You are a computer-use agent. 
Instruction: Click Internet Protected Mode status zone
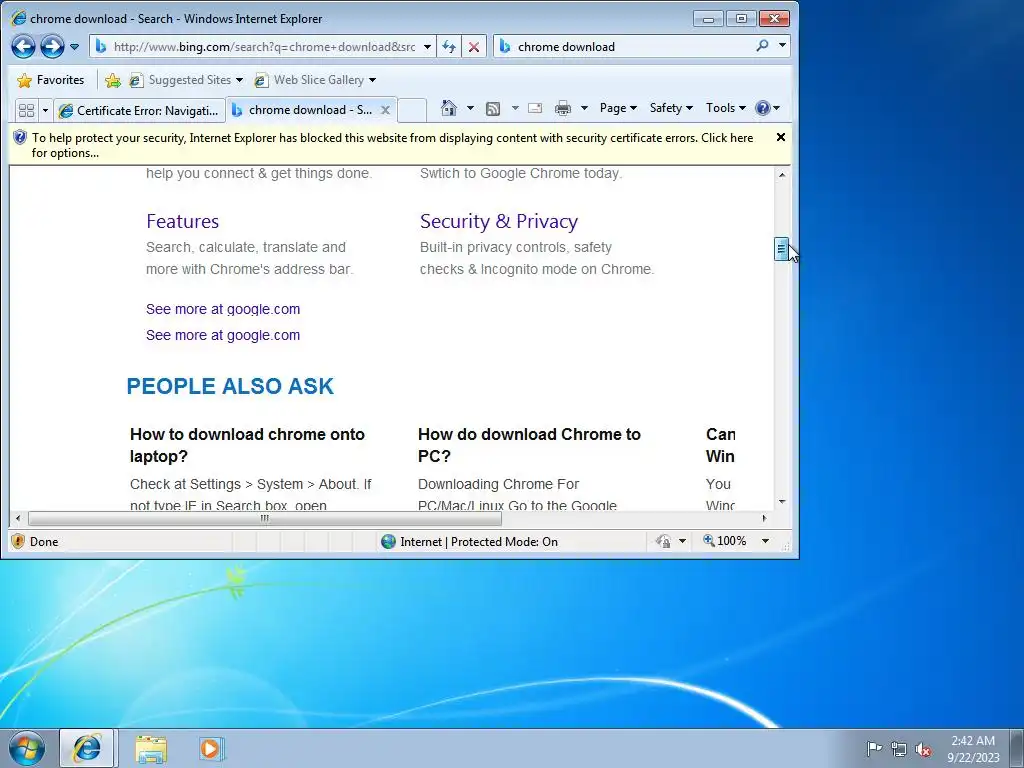[x=470, y=541]
